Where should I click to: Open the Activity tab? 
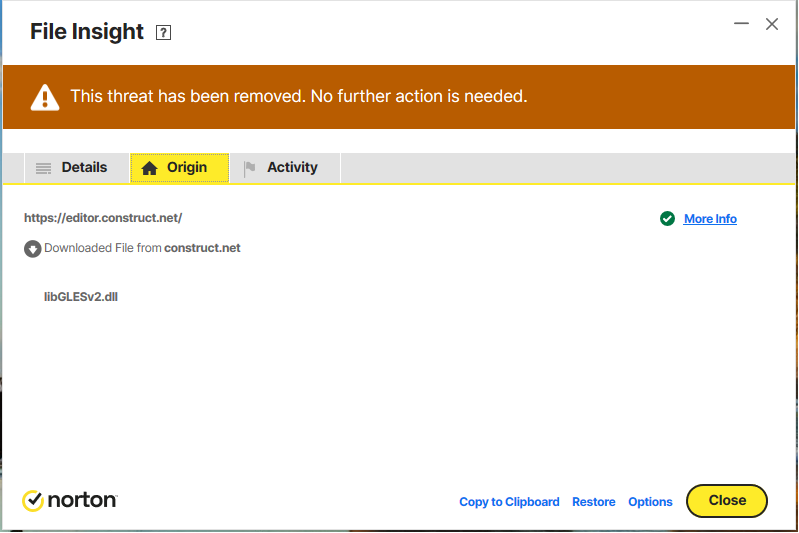pos(285,168)
